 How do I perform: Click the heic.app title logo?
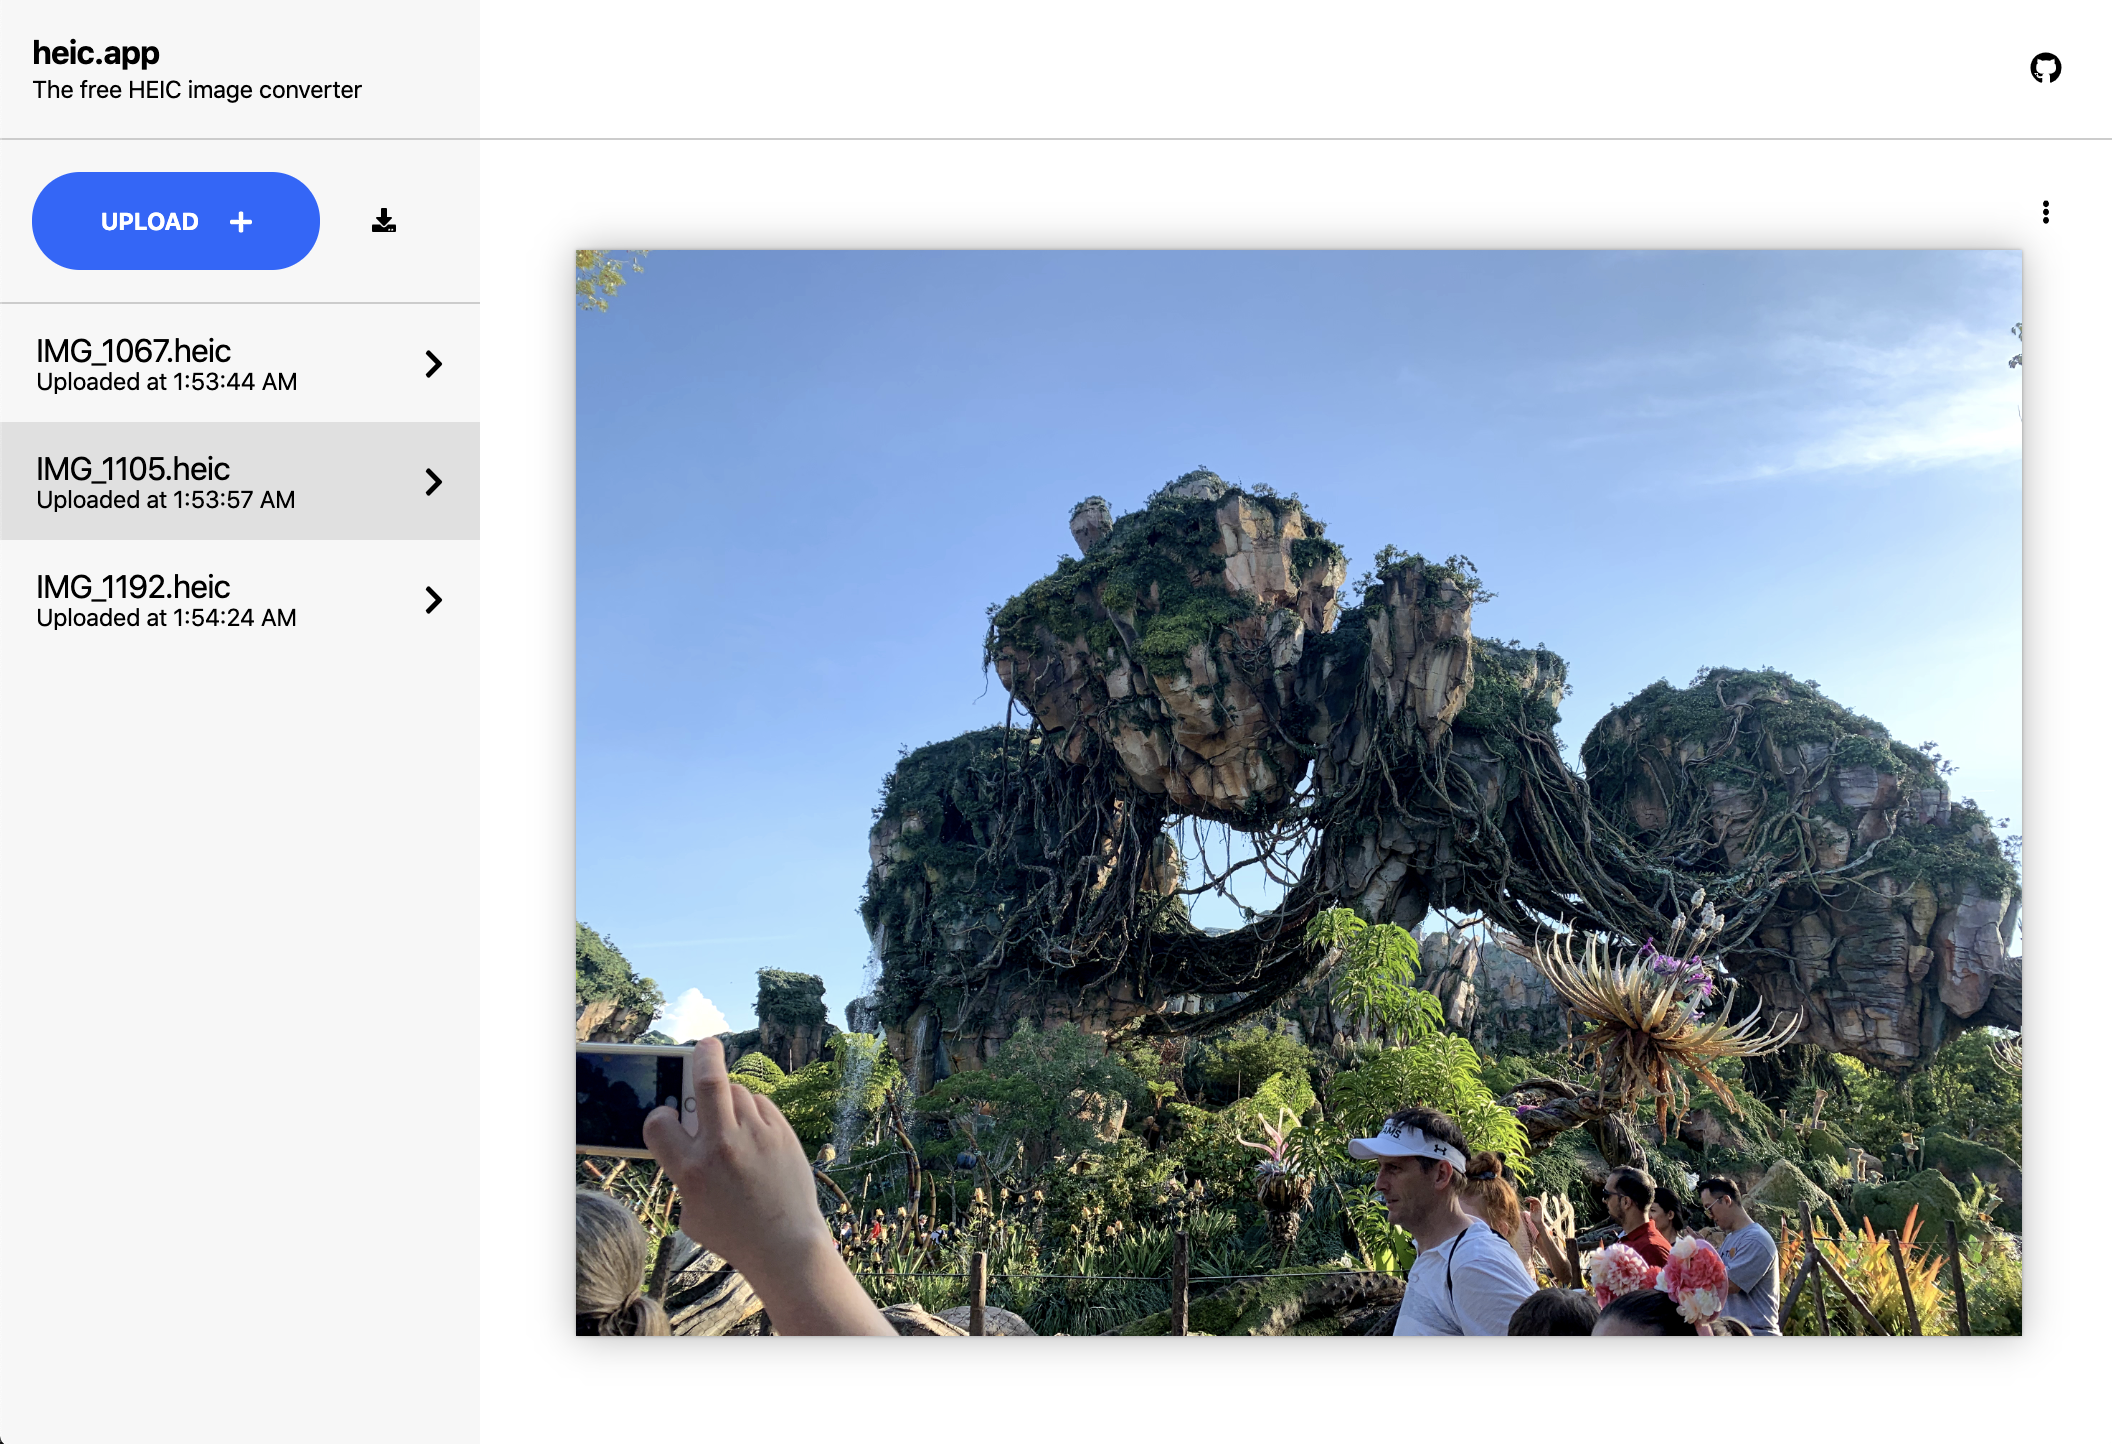coord(96,52)
